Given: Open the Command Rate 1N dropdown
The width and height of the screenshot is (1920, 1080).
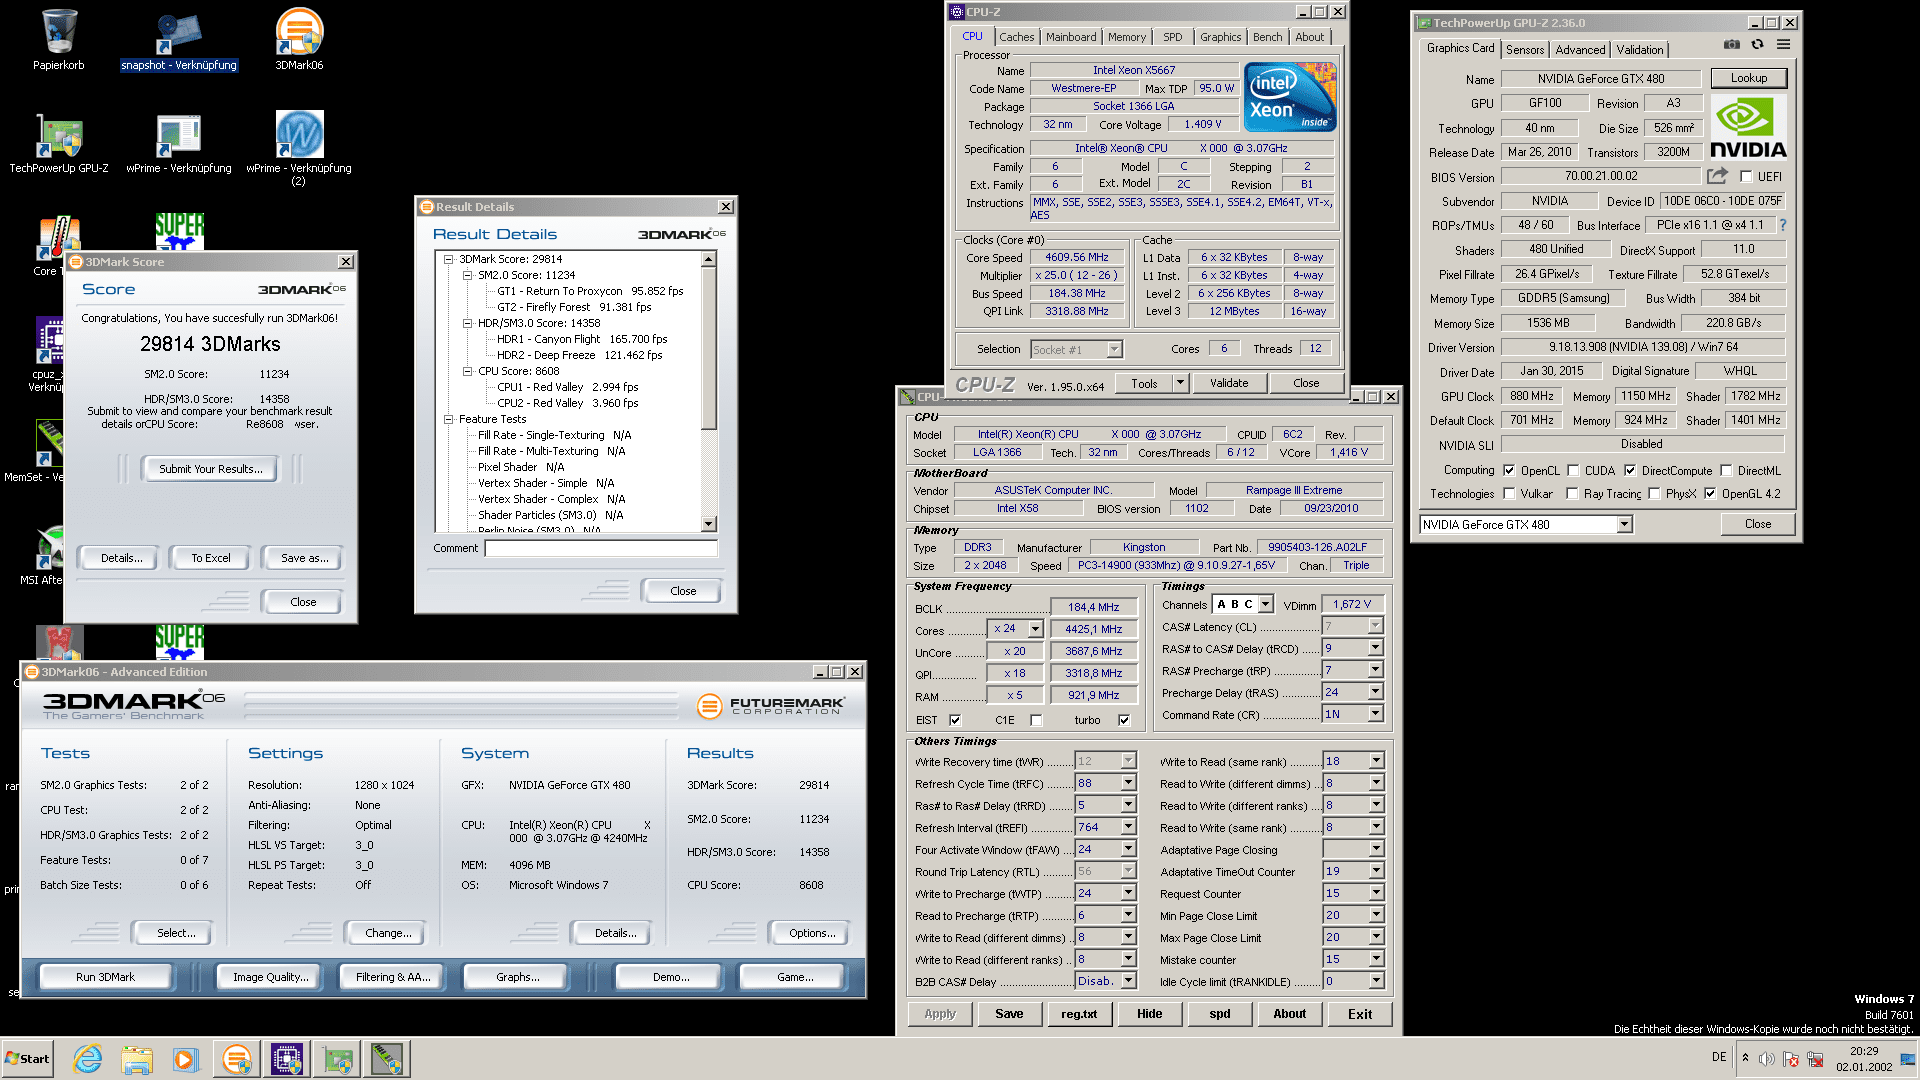Looking at the screenshot, I should click(x=1375, y=714).
